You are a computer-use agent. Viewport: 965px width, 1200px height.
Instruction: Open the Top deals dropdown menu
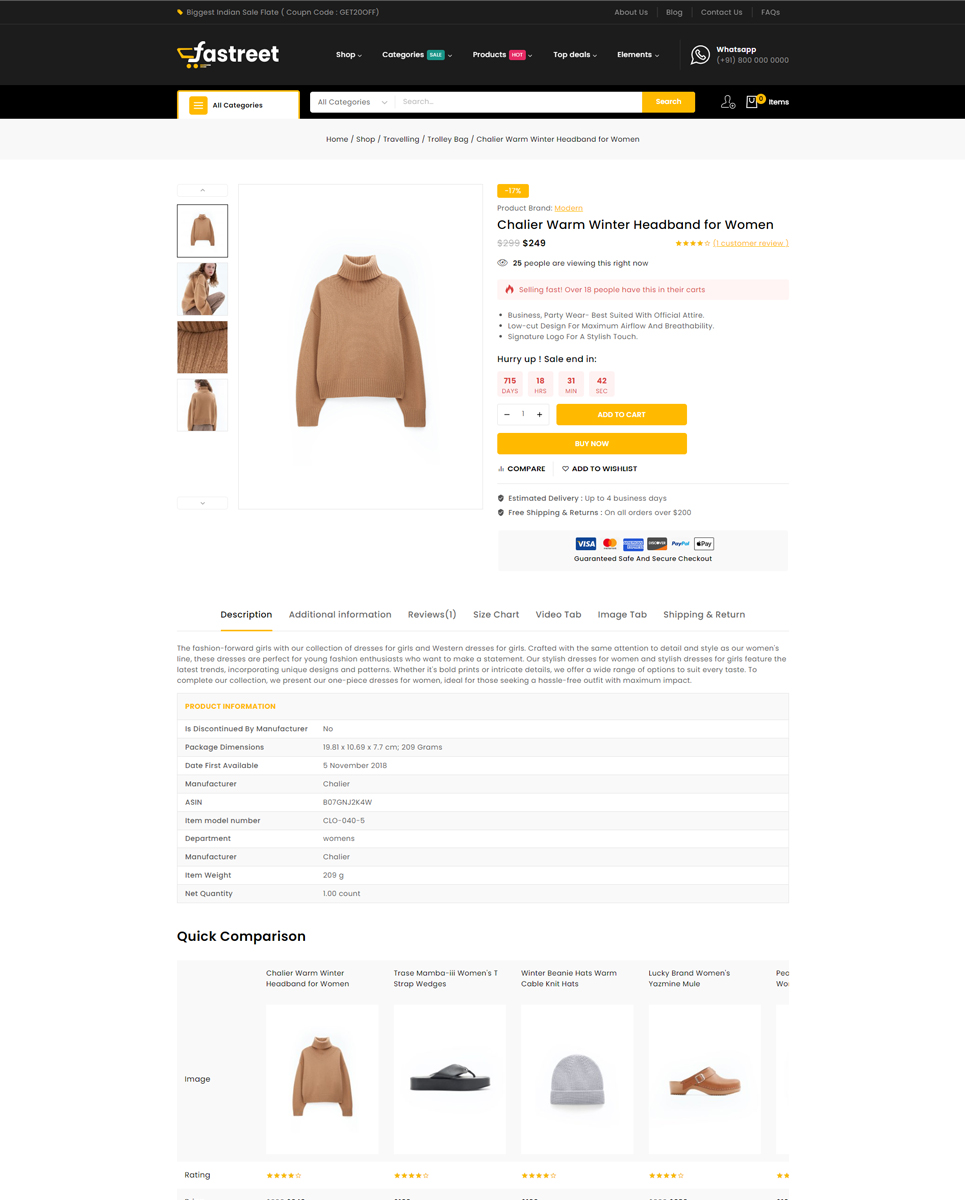point(575,55)
